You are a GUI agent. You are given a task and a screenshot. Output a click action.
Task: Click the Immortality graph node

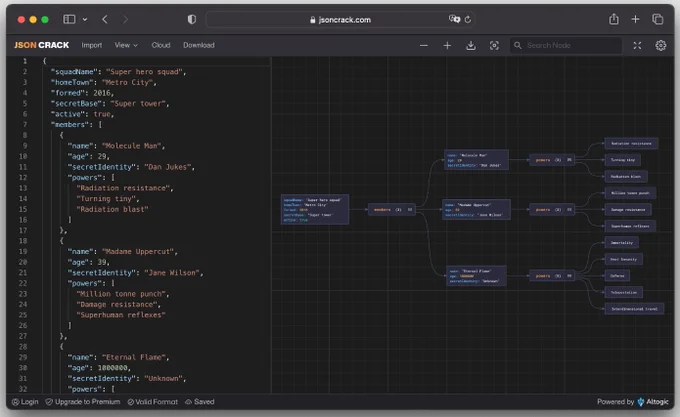pyautogui.click(x=621, y=243)
